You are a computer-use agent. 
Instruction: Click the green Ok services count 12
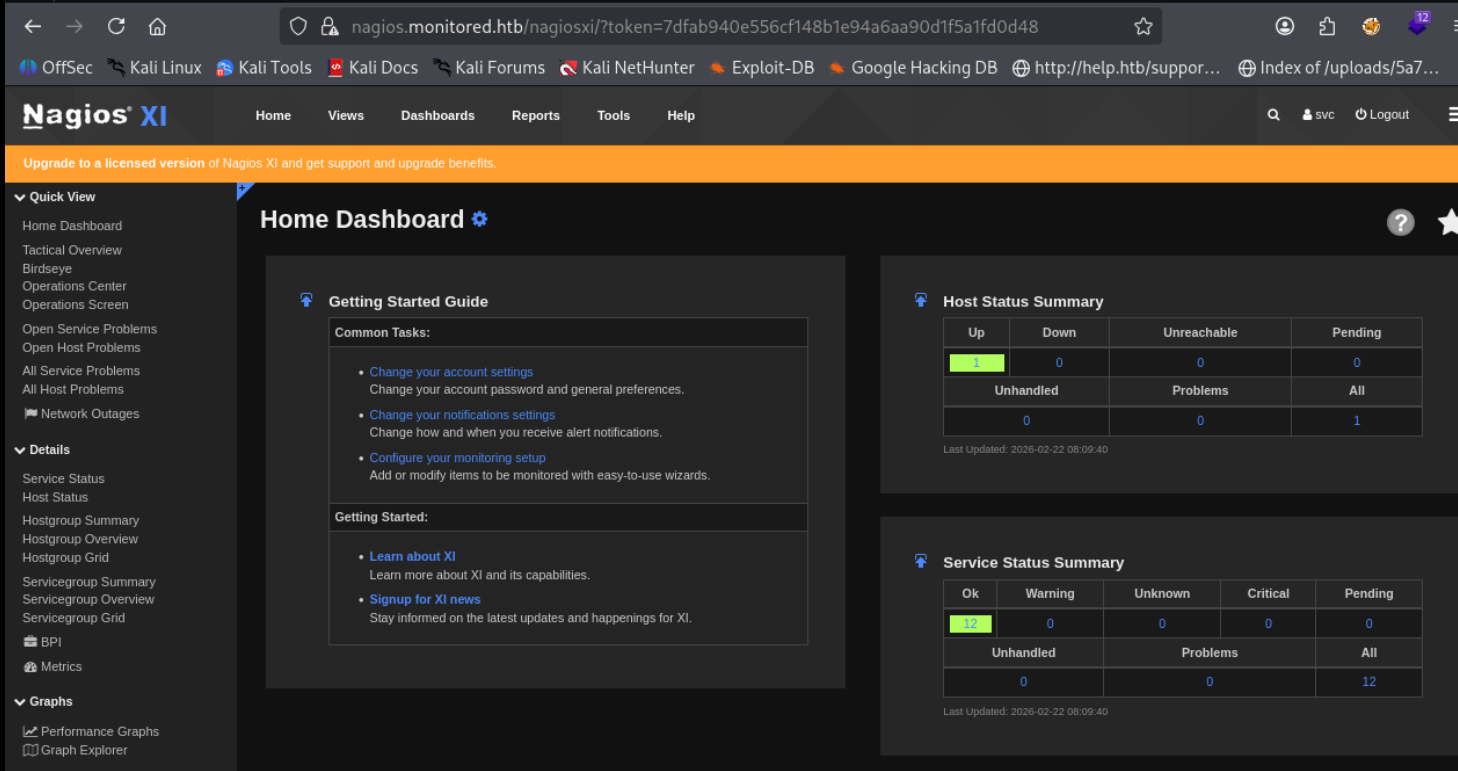point(970,624)
